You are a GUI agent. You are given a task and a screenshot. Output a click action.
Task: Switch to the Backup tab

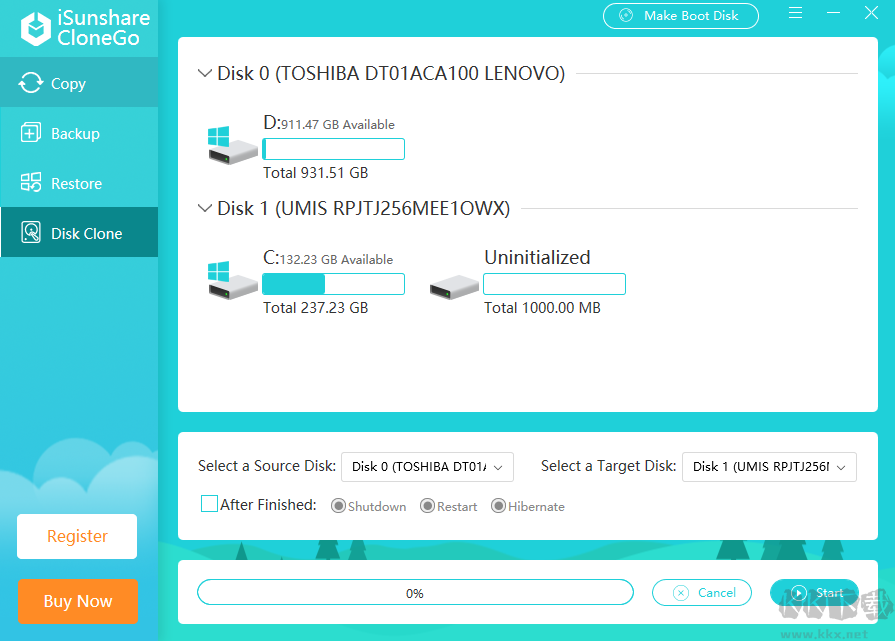[79, 133]
